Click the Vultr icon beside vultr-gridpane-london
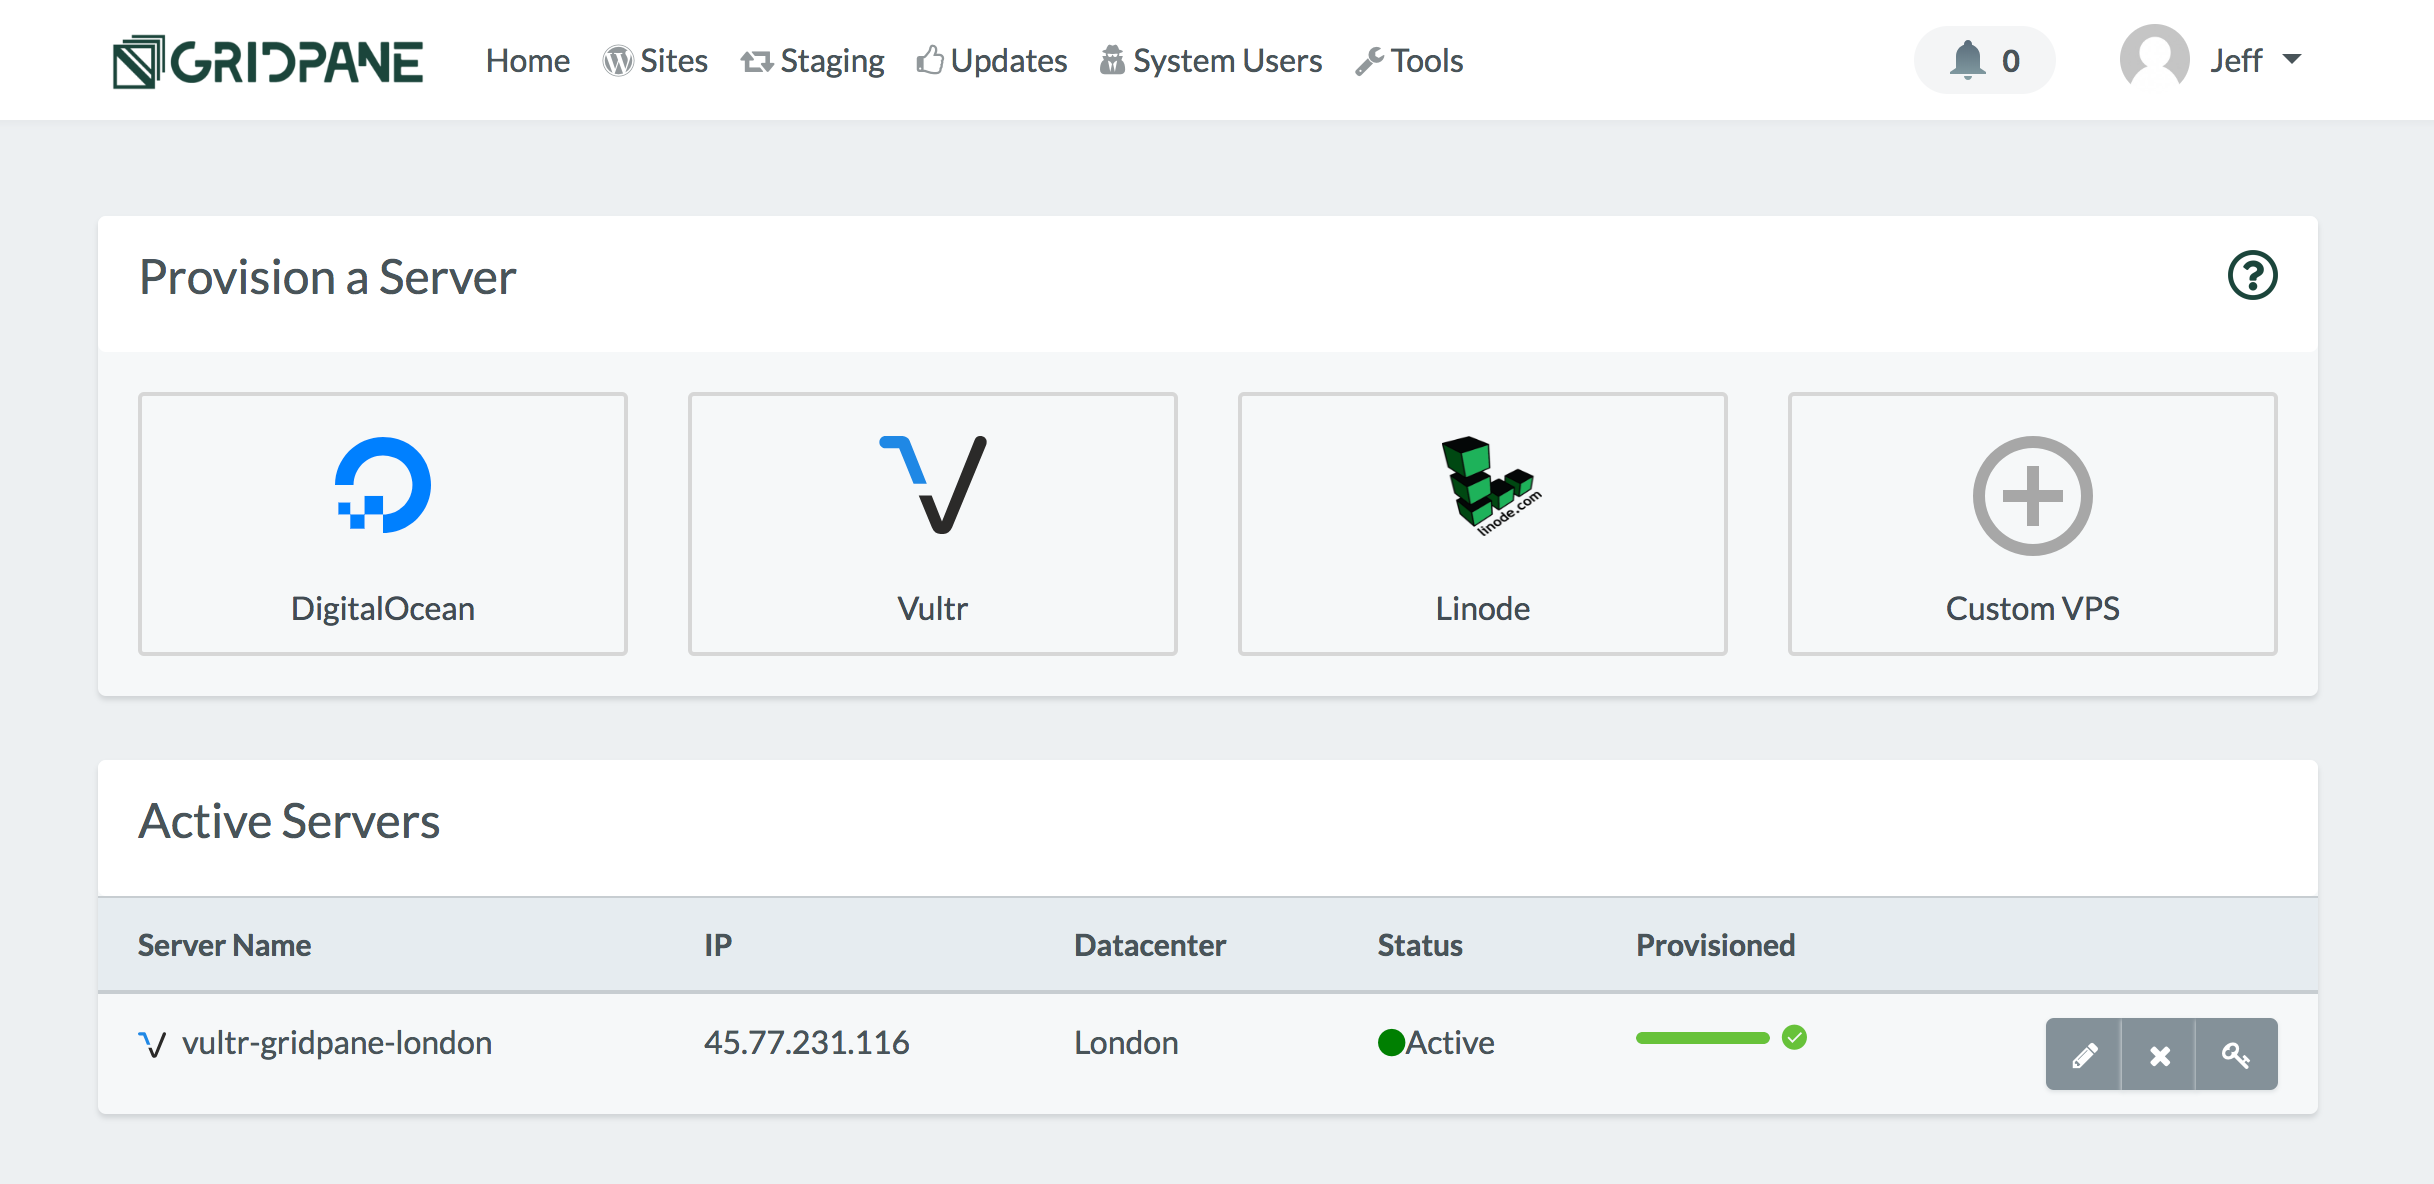Screen dimensions: 2434x1184 [152, 1045]
